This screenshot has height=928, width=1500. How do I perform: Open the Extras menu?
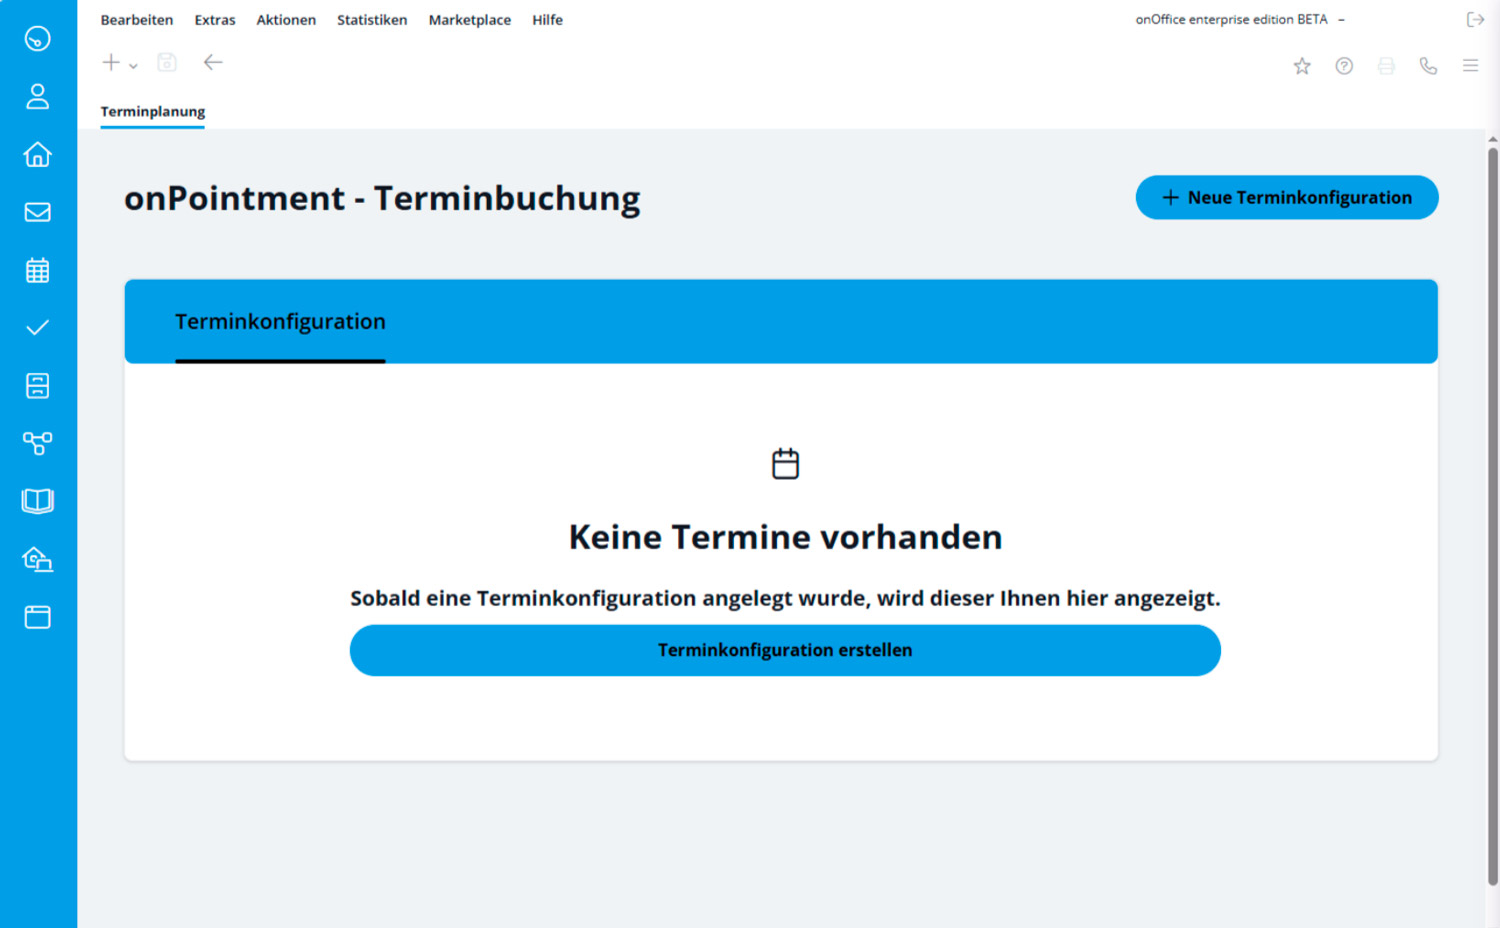click(215, 20)
